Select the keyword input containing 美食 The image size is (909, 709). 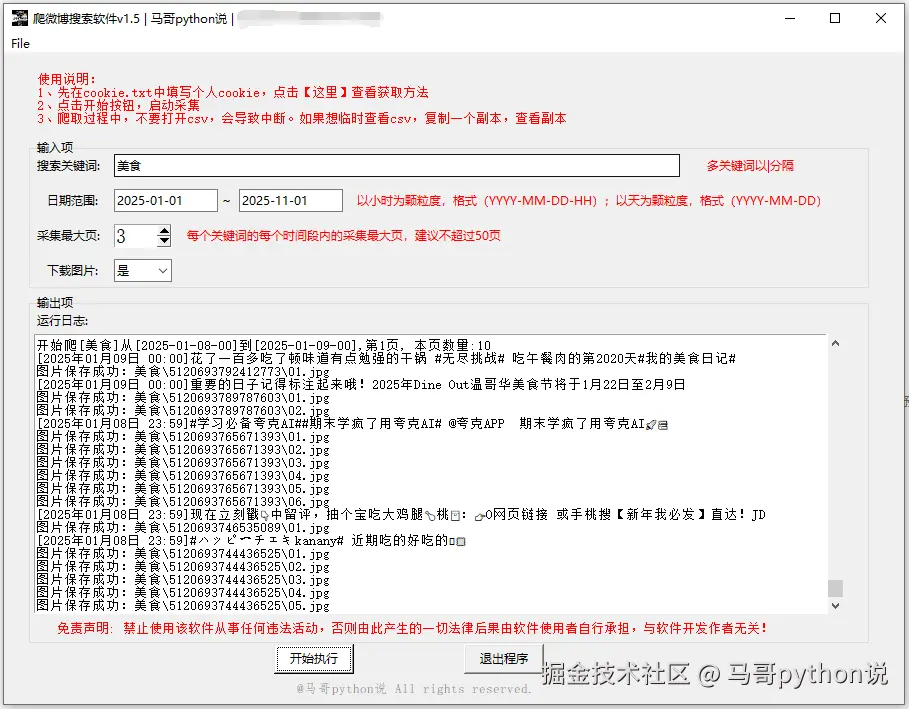tap(400, 165)
